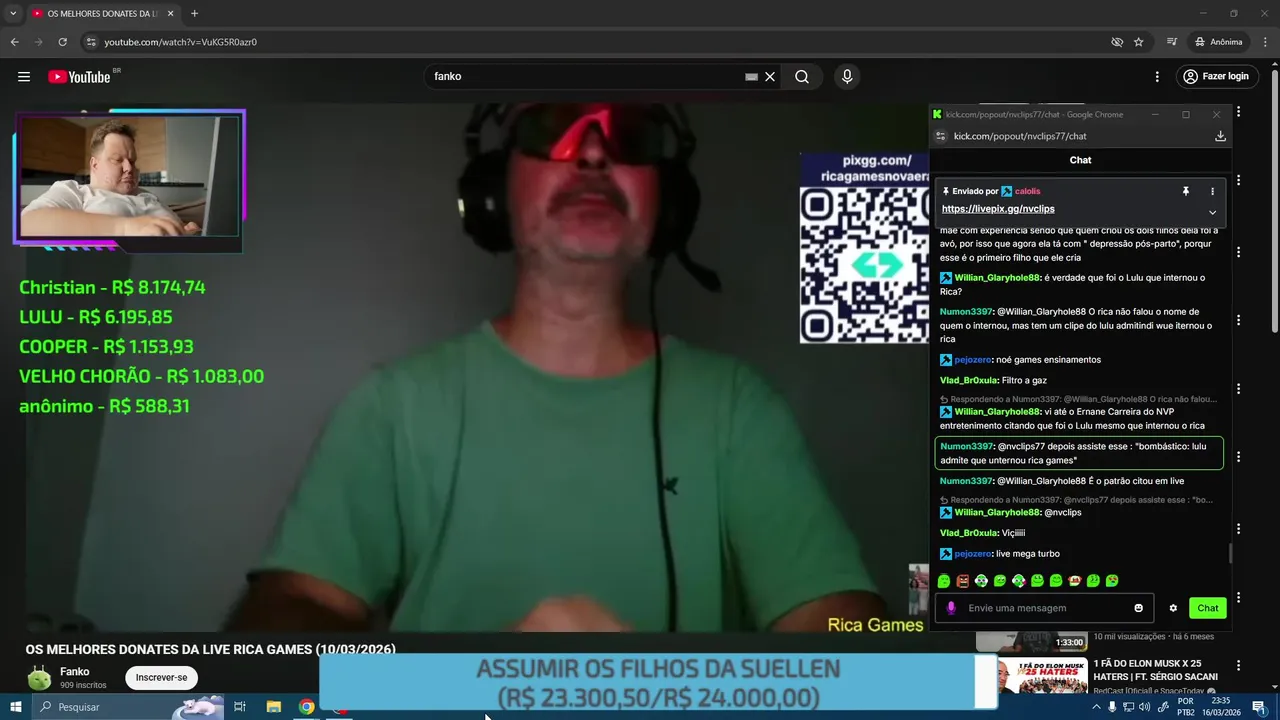The height and width of the screenshot is (720, 1280).
Task: Open the on-screen keyboard in search box
Action: coord(751,77)
